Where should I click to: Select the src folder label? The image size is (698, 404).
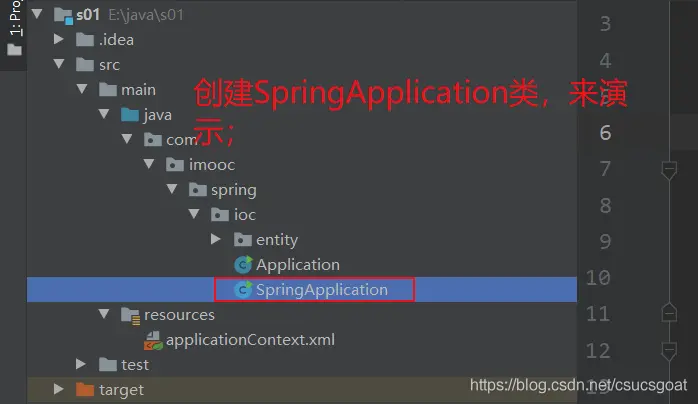click(x=110, y=65)
